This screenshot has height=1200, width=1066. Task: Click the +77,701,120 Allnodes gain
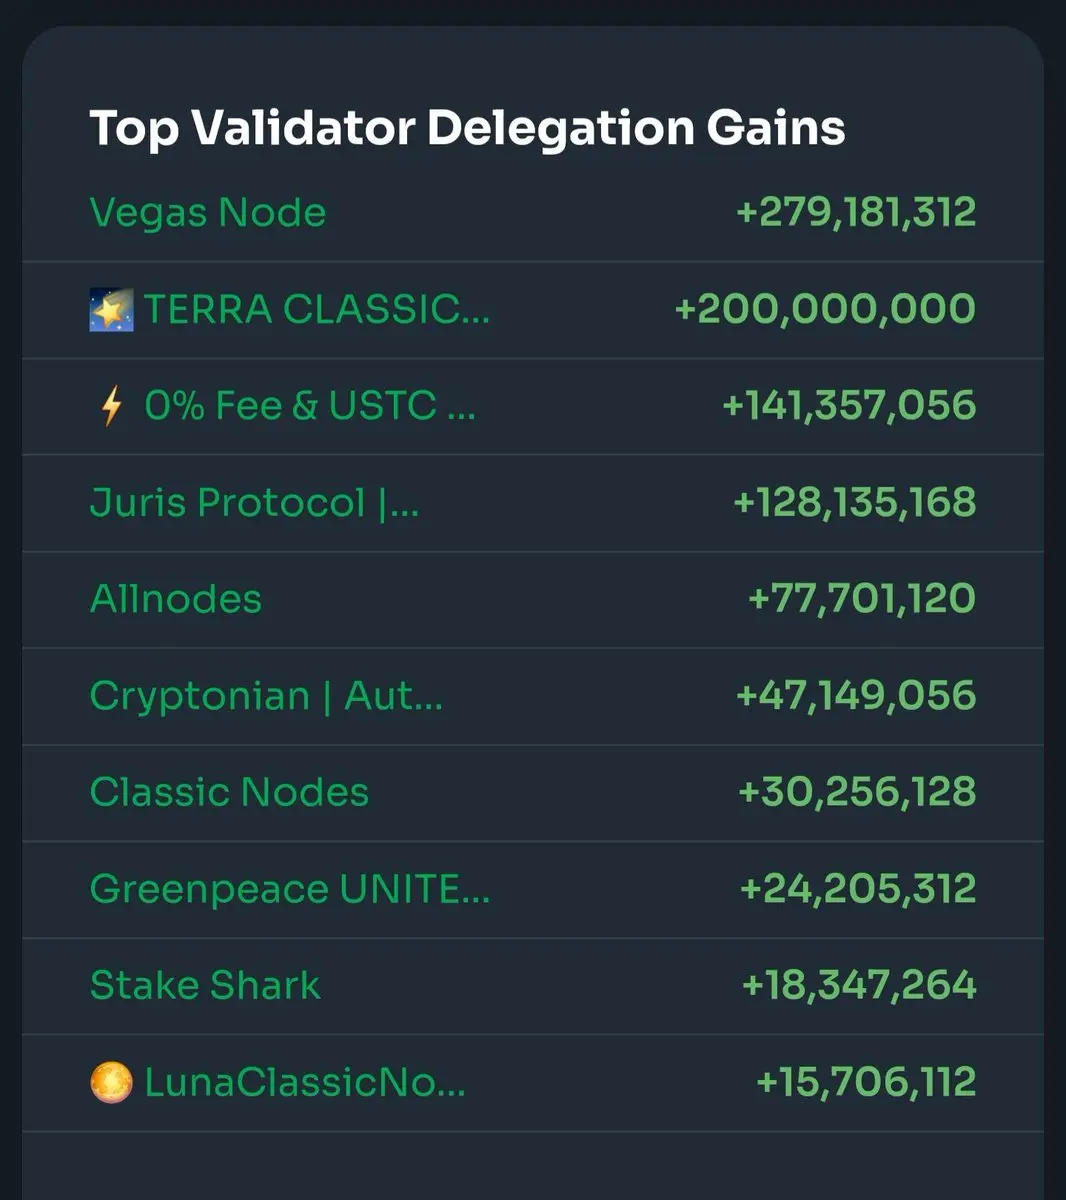(x=862, y=599)
